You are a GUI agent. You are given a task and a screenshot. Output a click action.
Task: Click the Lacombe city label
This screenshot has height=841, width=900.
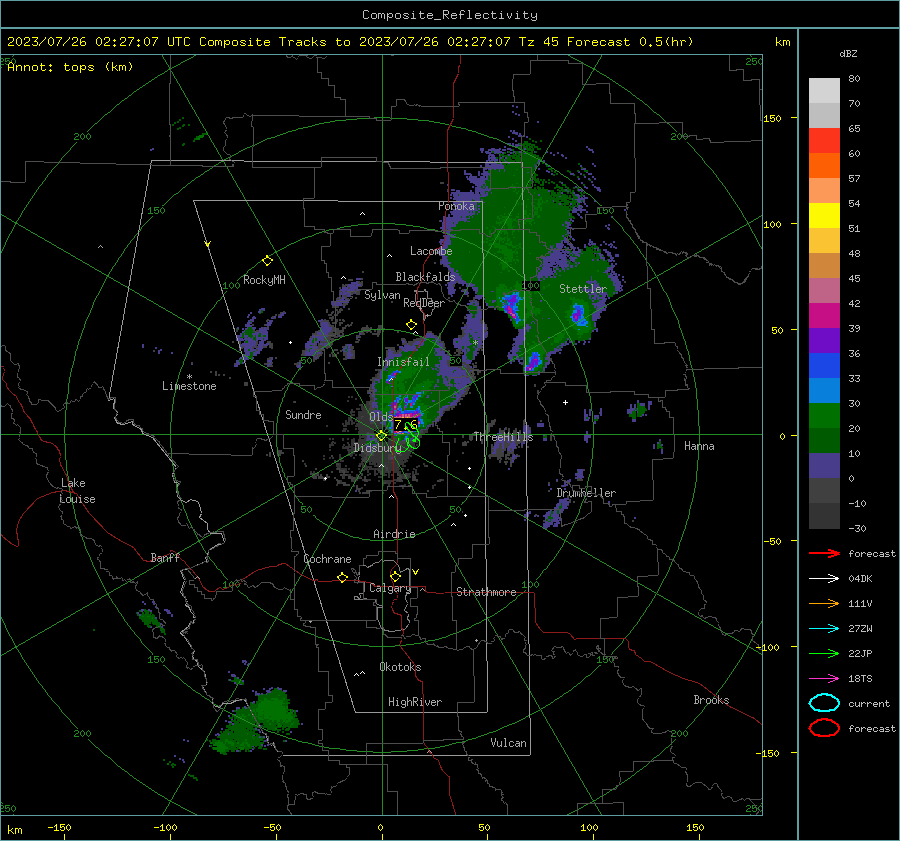point(431,251)
